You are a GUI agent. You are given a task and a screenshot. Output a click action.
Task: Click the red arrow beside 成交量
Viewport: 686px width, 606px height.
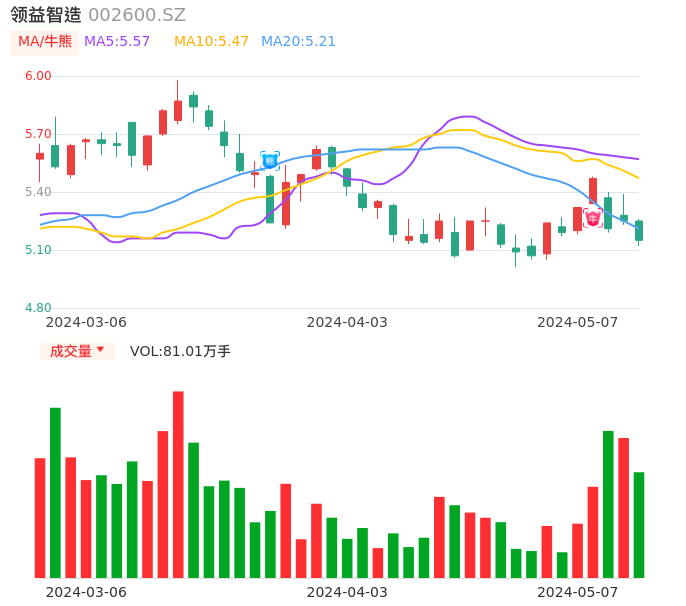pyautogui.click(x=100, y=350)
